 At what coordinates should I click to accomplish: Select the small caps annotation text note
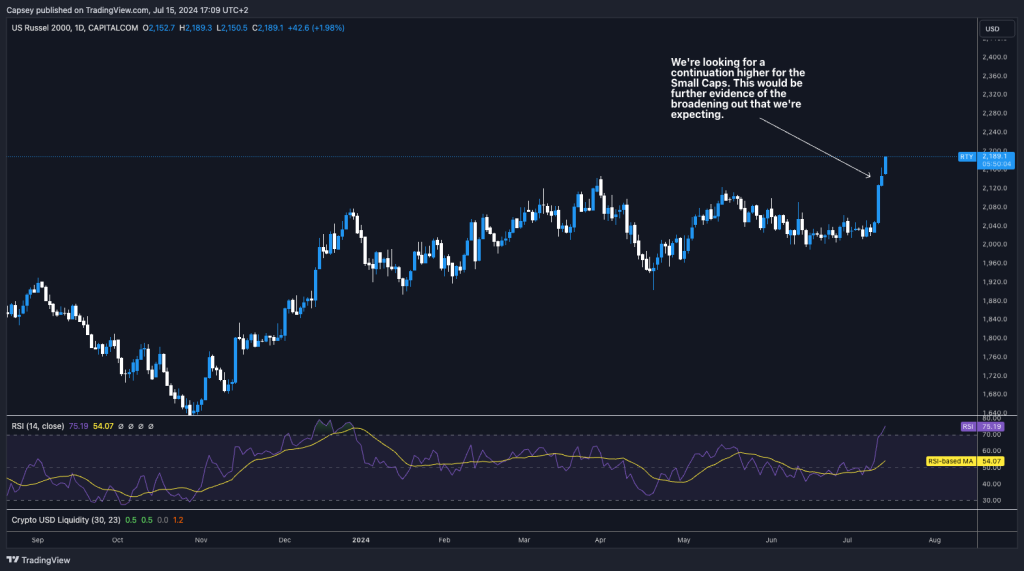coord(737,88)
